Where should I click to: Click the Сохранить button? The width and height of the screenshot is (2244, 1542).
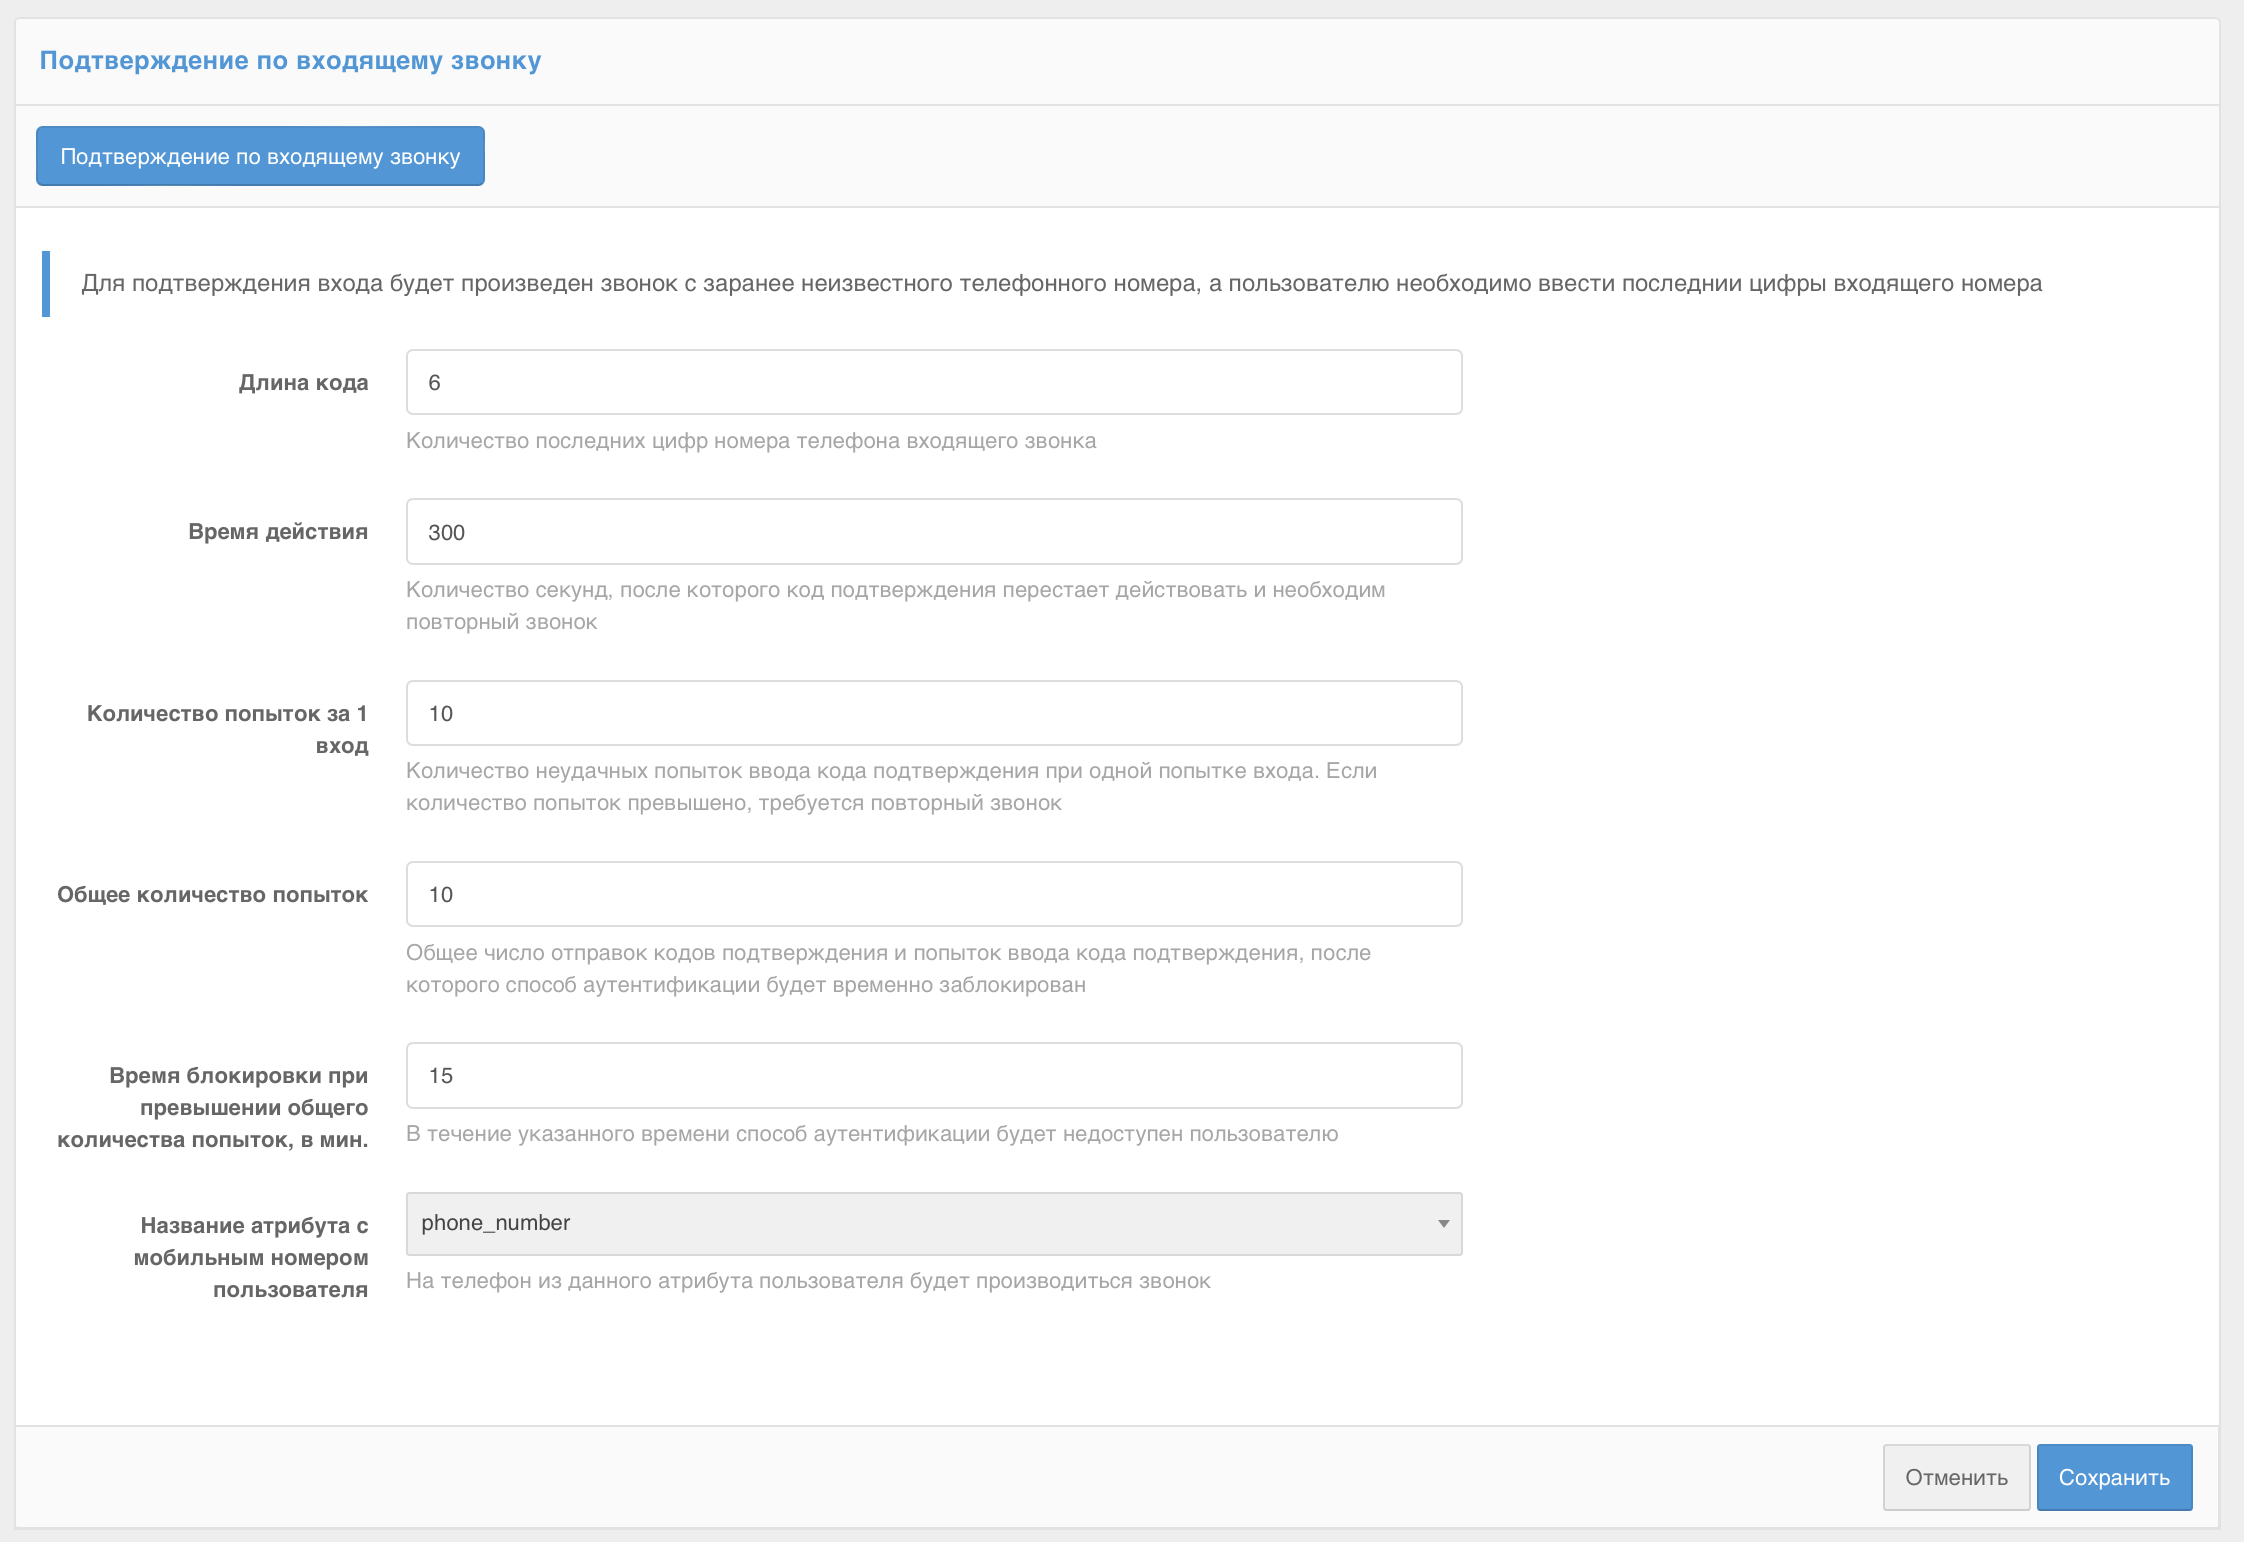click(2113, 1477)
